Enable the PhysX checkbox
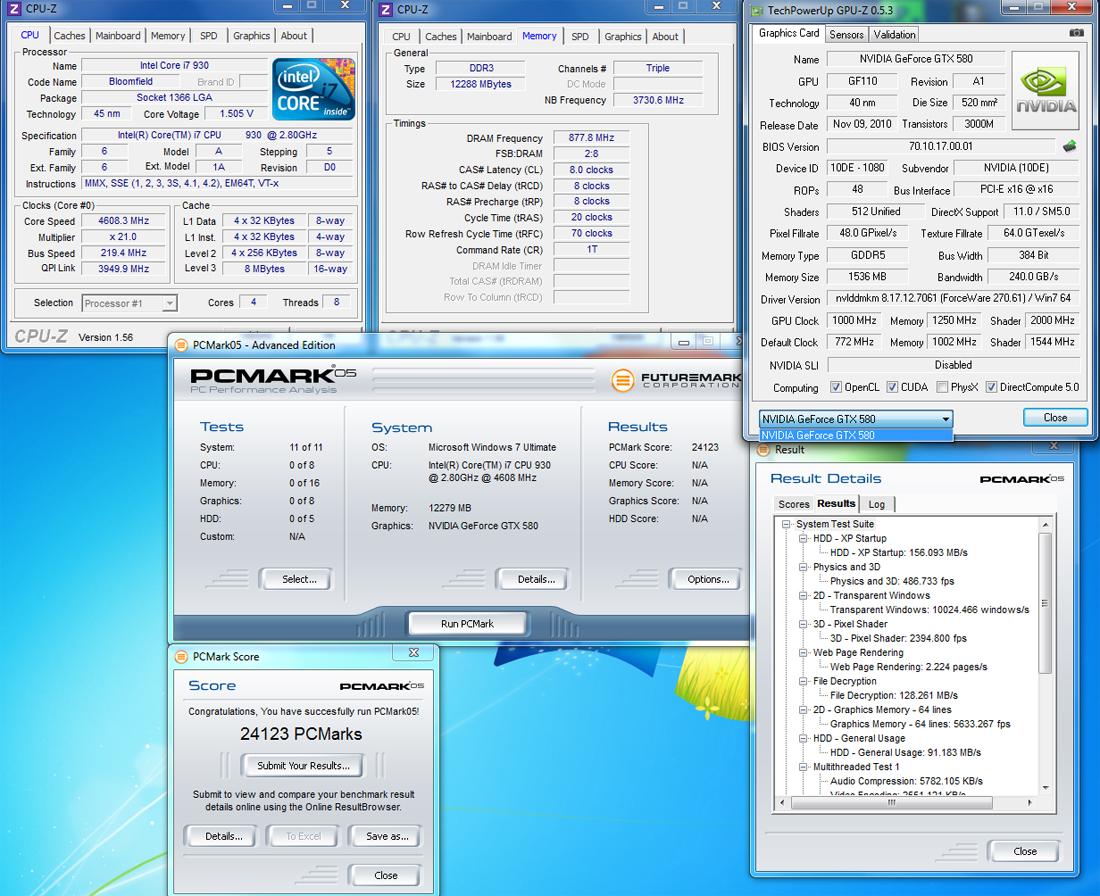The width and height of the screenshot is (1100, 896). tap(942, 387)
